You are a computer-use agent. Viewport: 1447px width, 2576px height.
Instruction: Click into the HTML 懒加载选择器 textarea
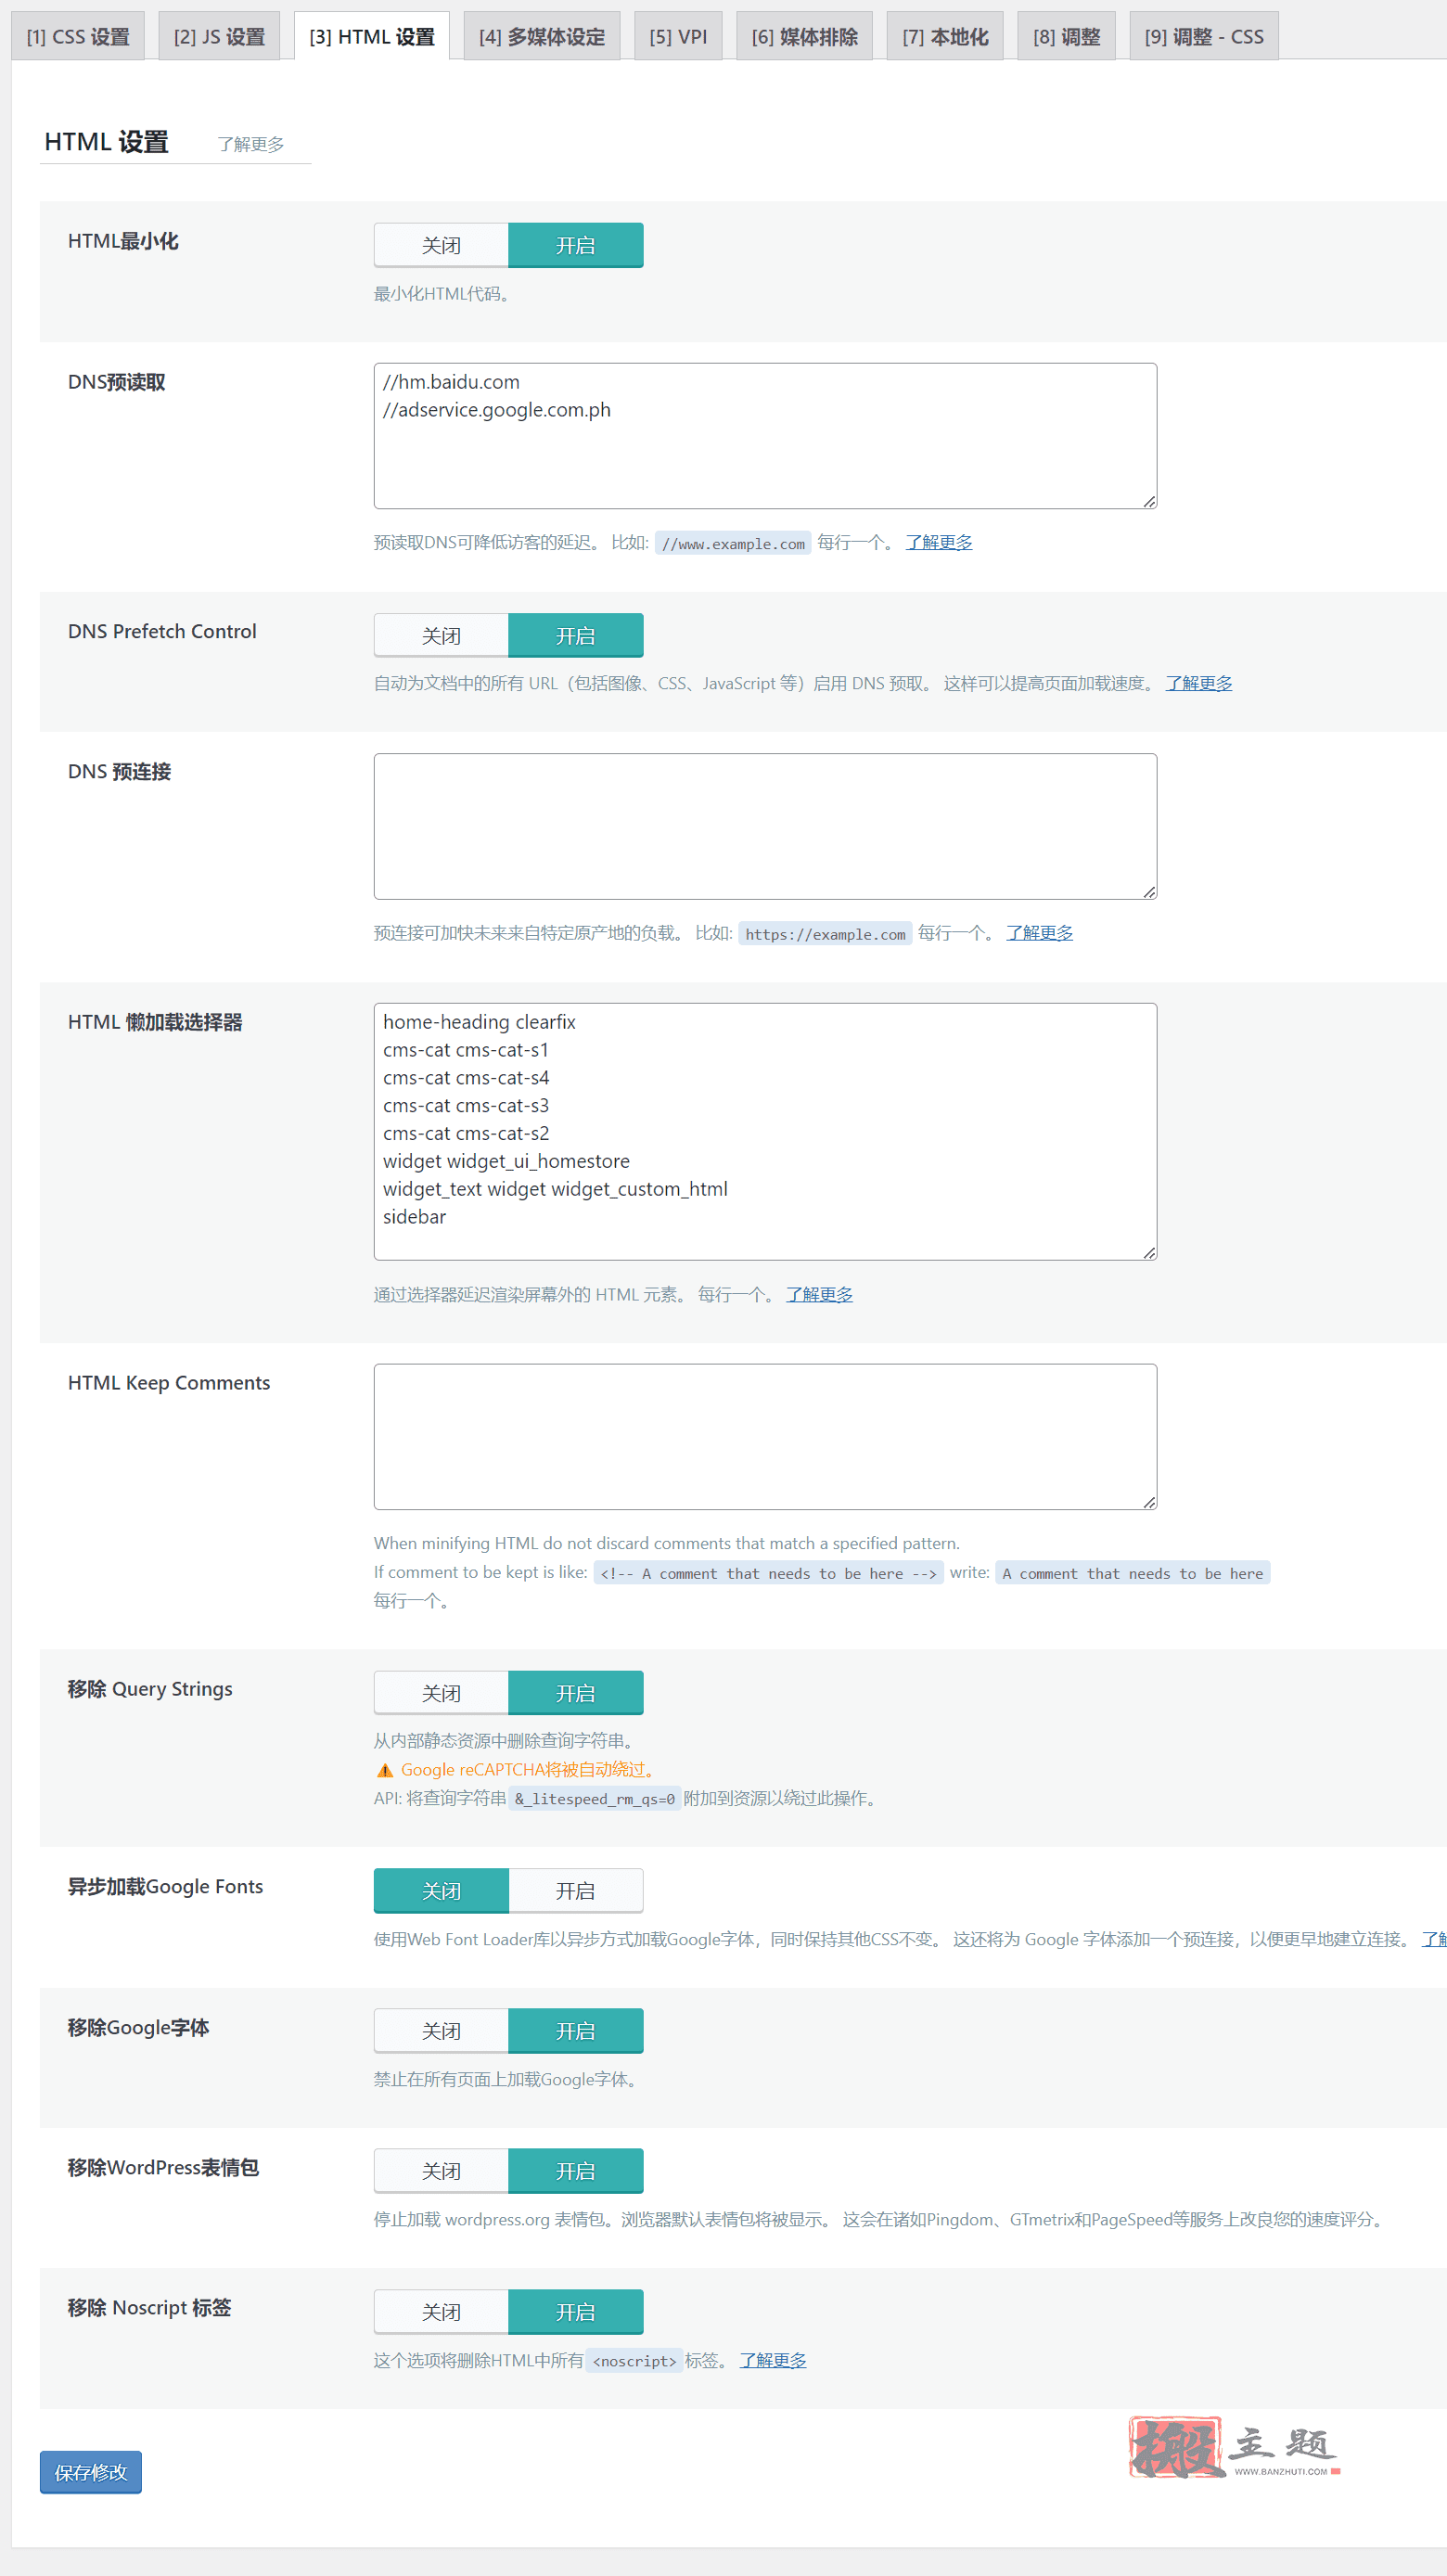765,1131
